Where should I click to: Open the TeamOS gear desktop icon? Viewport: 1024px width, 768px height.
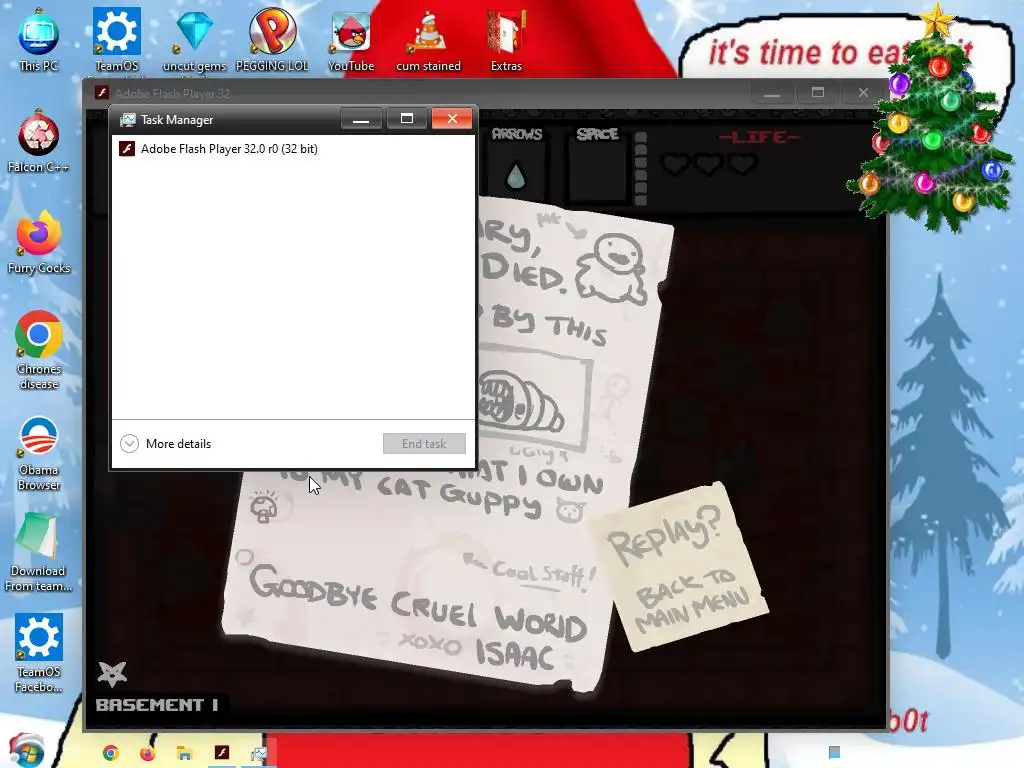click(x=117, y=39)
